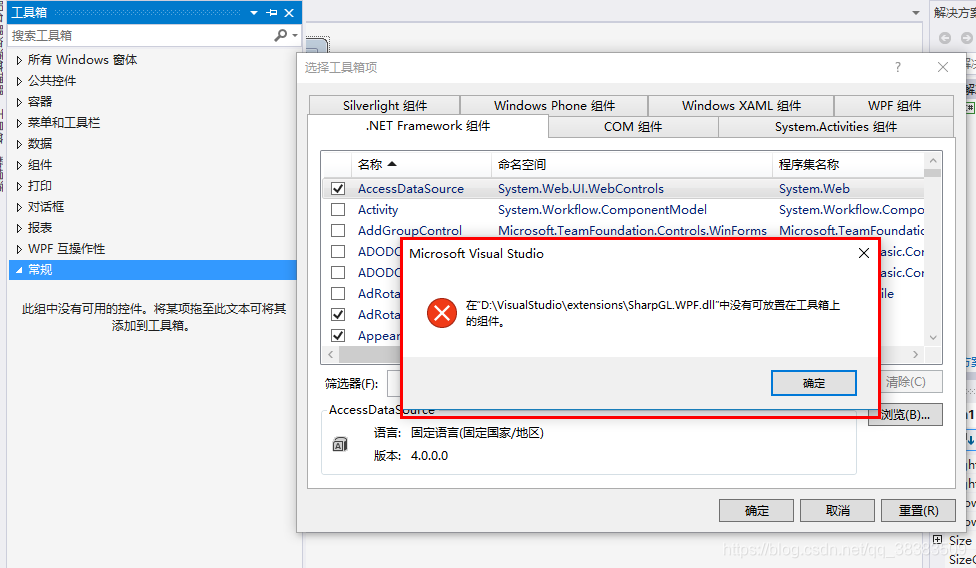Click the horizontal scrollbar right arrow
The image size is (976, 568).
(915, 355)
